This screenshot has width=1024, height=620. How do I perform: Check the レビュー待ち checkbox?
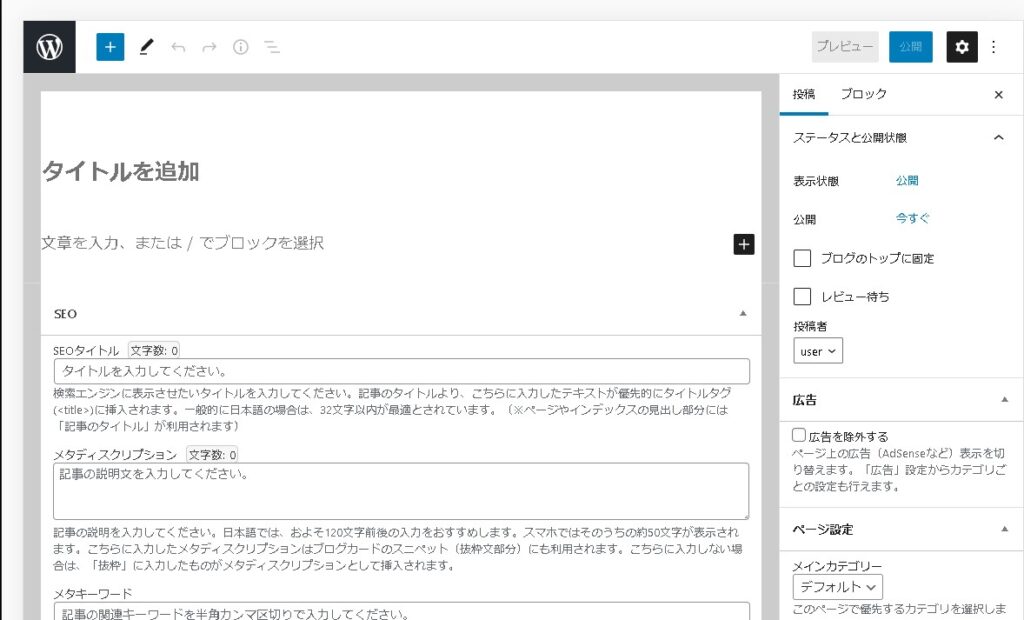coord(802,296)
